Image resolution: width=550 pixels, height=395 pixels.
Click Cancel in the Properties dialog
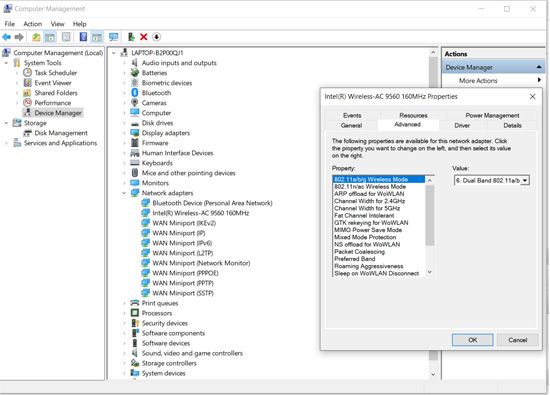pos(517,340)
